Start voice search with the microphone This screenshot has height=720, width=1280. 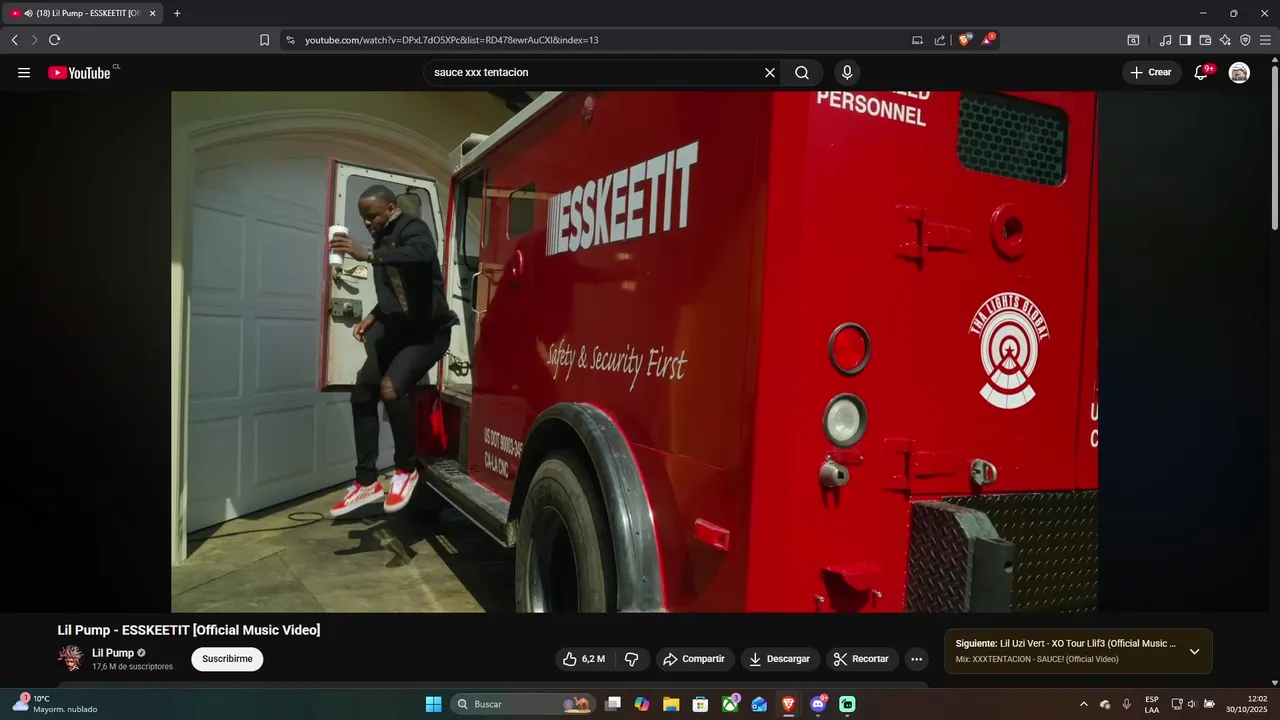click(x=847, y=73)
